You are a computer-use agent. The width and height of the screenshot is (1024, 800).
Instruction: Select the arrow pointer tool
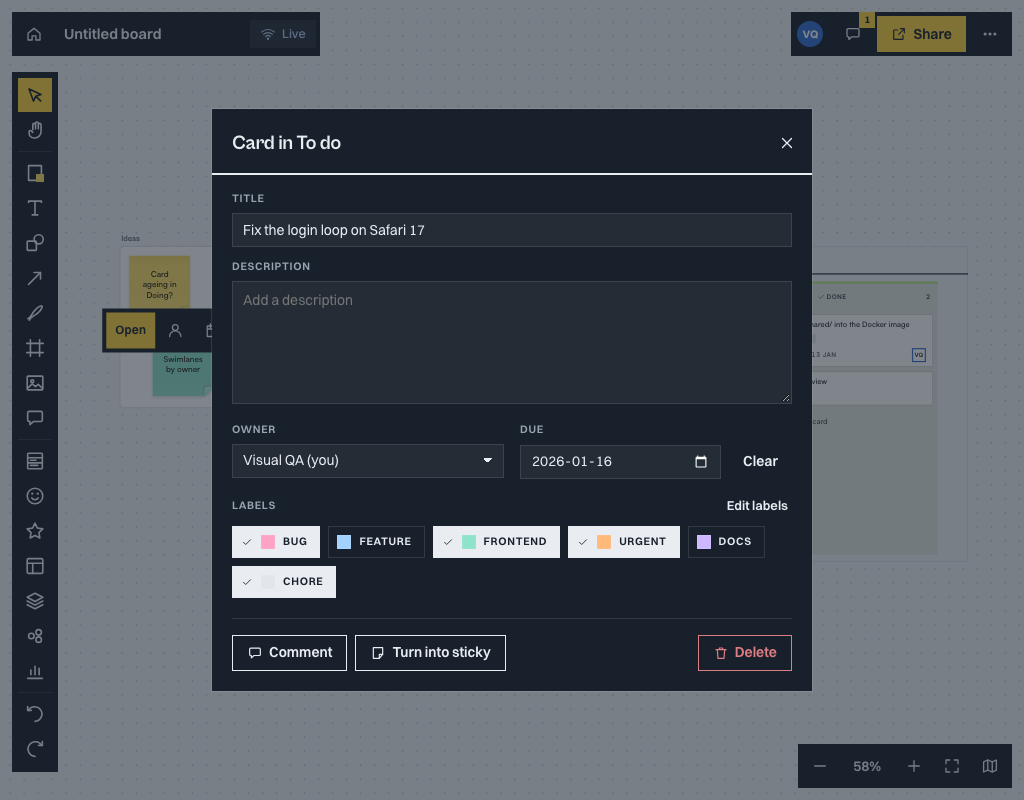pos(35,95)
